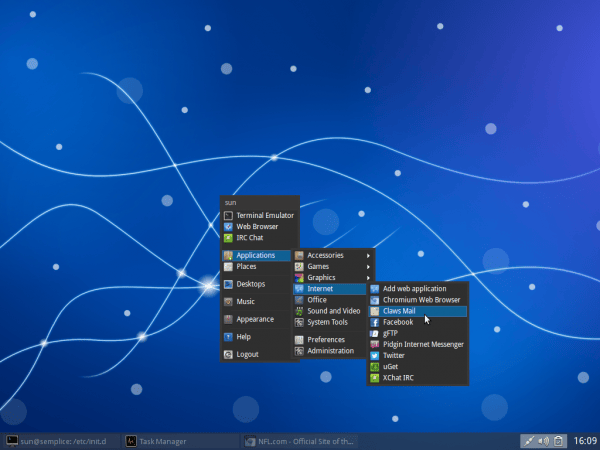
Task: Click the volume icon in system tray
Action: pos(543,440)
